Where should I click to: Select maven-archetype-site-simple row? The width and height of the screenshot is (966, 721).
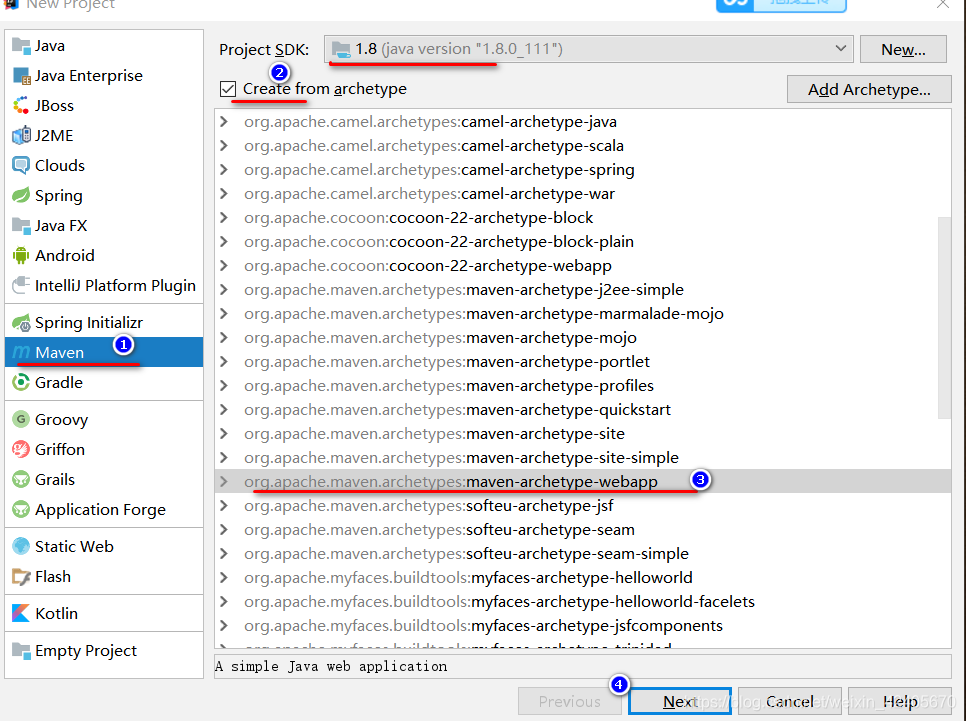pos(582,458)
